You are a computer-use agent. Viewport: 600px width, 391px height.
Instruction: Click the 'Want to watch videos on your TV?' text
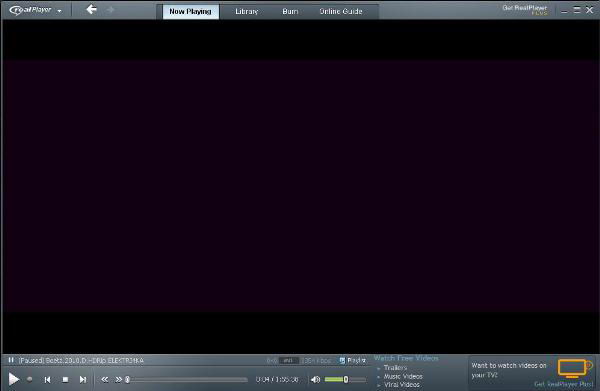509,370
